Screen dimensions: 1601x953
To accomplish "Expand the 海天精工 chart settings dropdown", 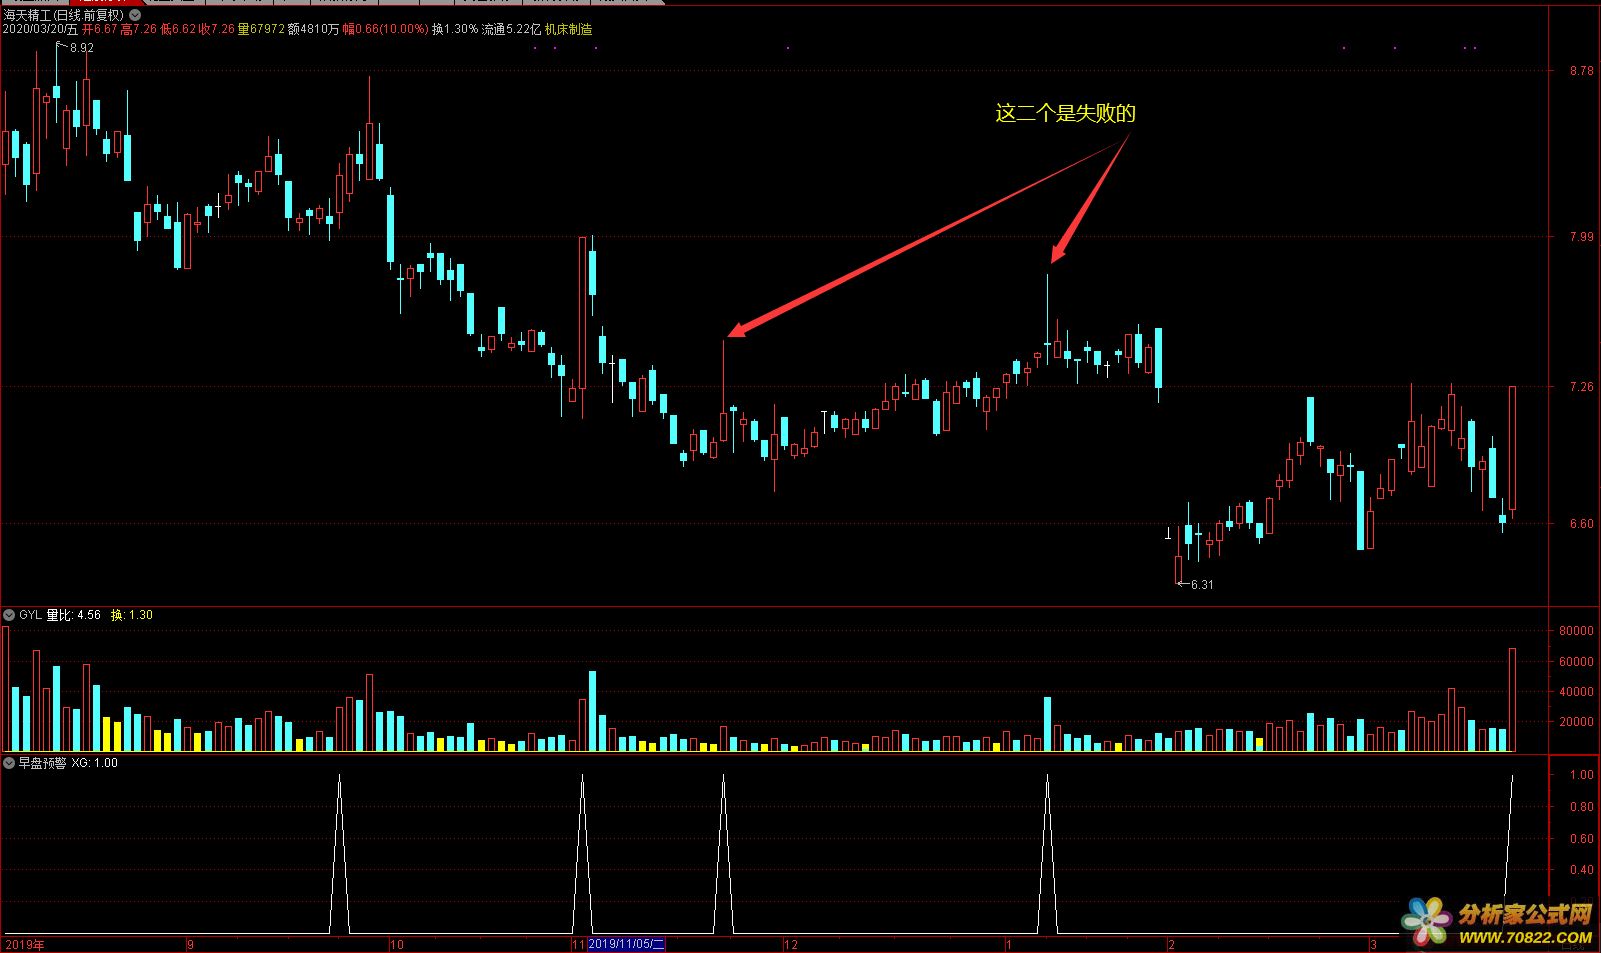I will 135,15.
